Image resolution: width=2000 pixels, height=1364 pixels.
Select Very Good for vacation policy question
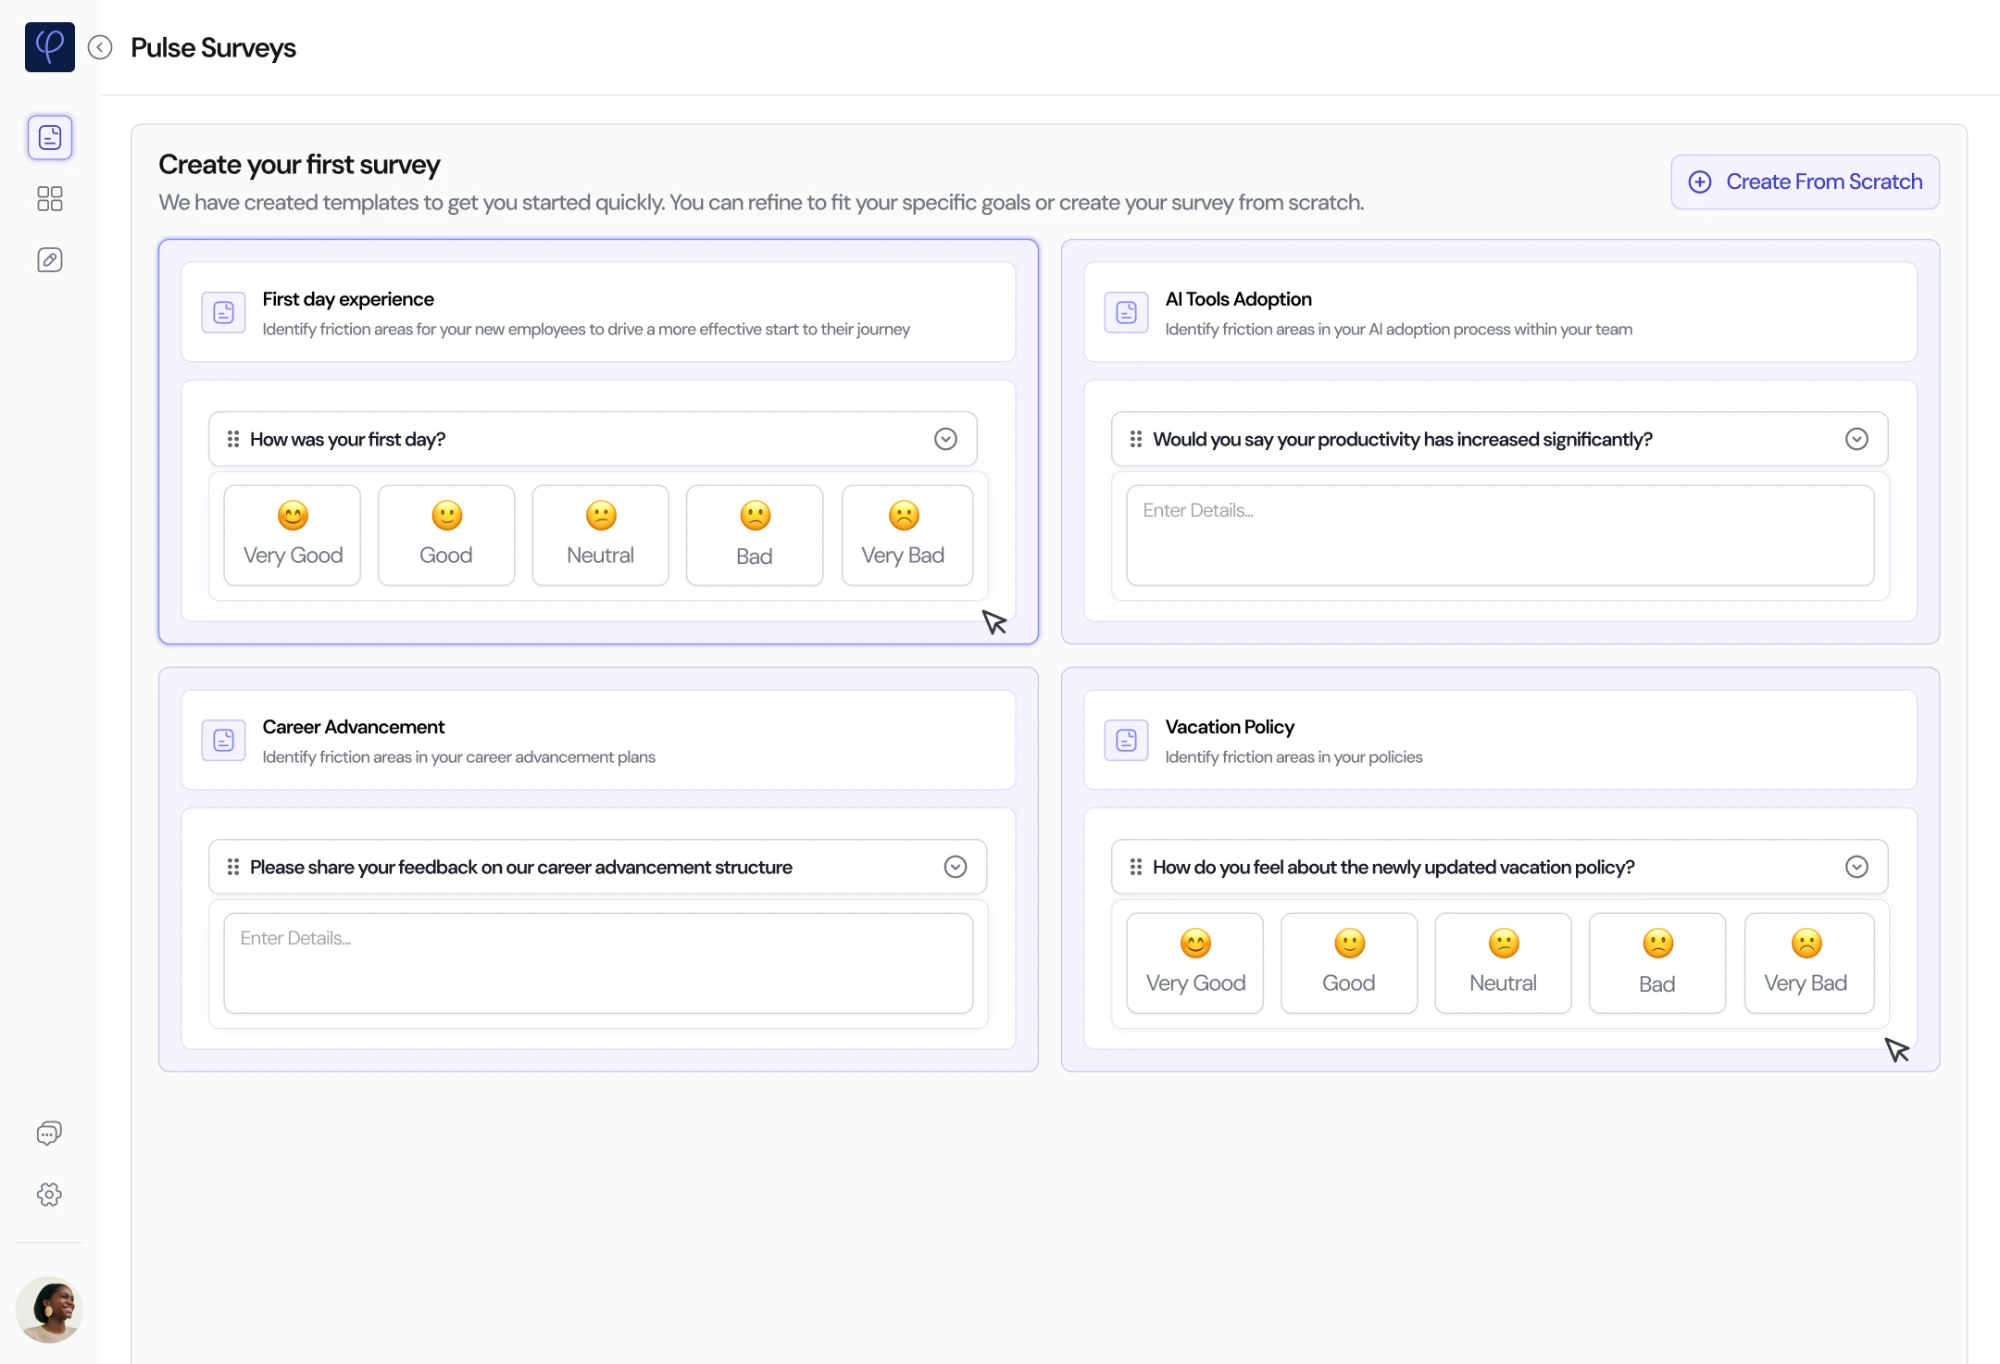tap(1195, 963)
